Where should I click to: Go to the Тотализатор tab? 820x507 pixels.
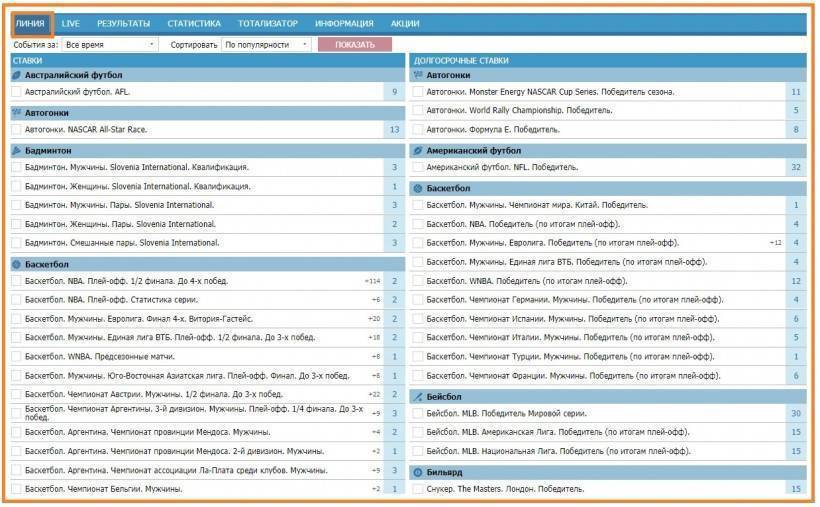268,23
